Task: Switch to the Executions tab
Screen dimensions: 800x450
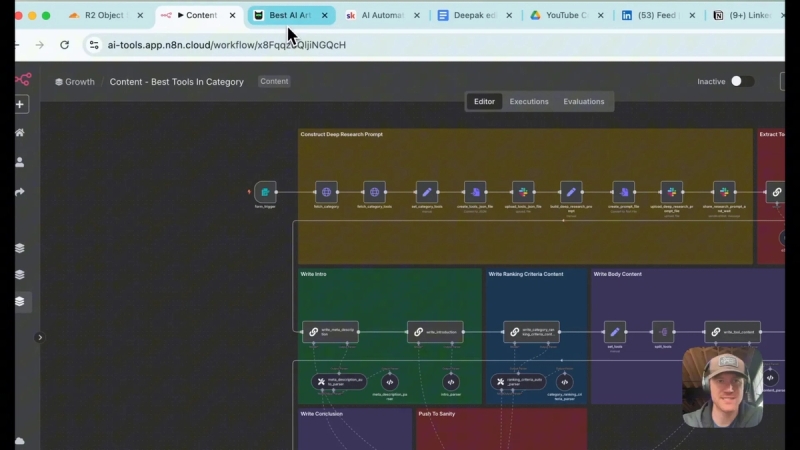Action: point(529,102)
